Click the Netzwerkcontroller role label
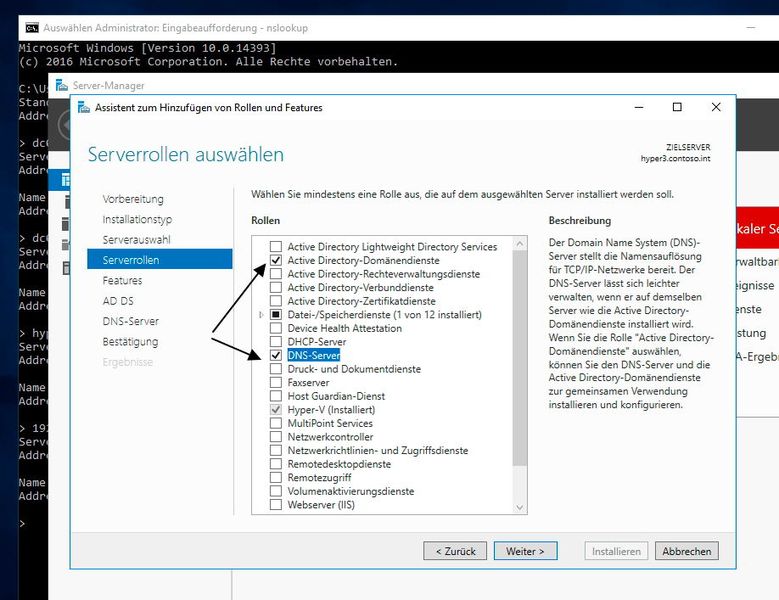 [x=330, y=437]
